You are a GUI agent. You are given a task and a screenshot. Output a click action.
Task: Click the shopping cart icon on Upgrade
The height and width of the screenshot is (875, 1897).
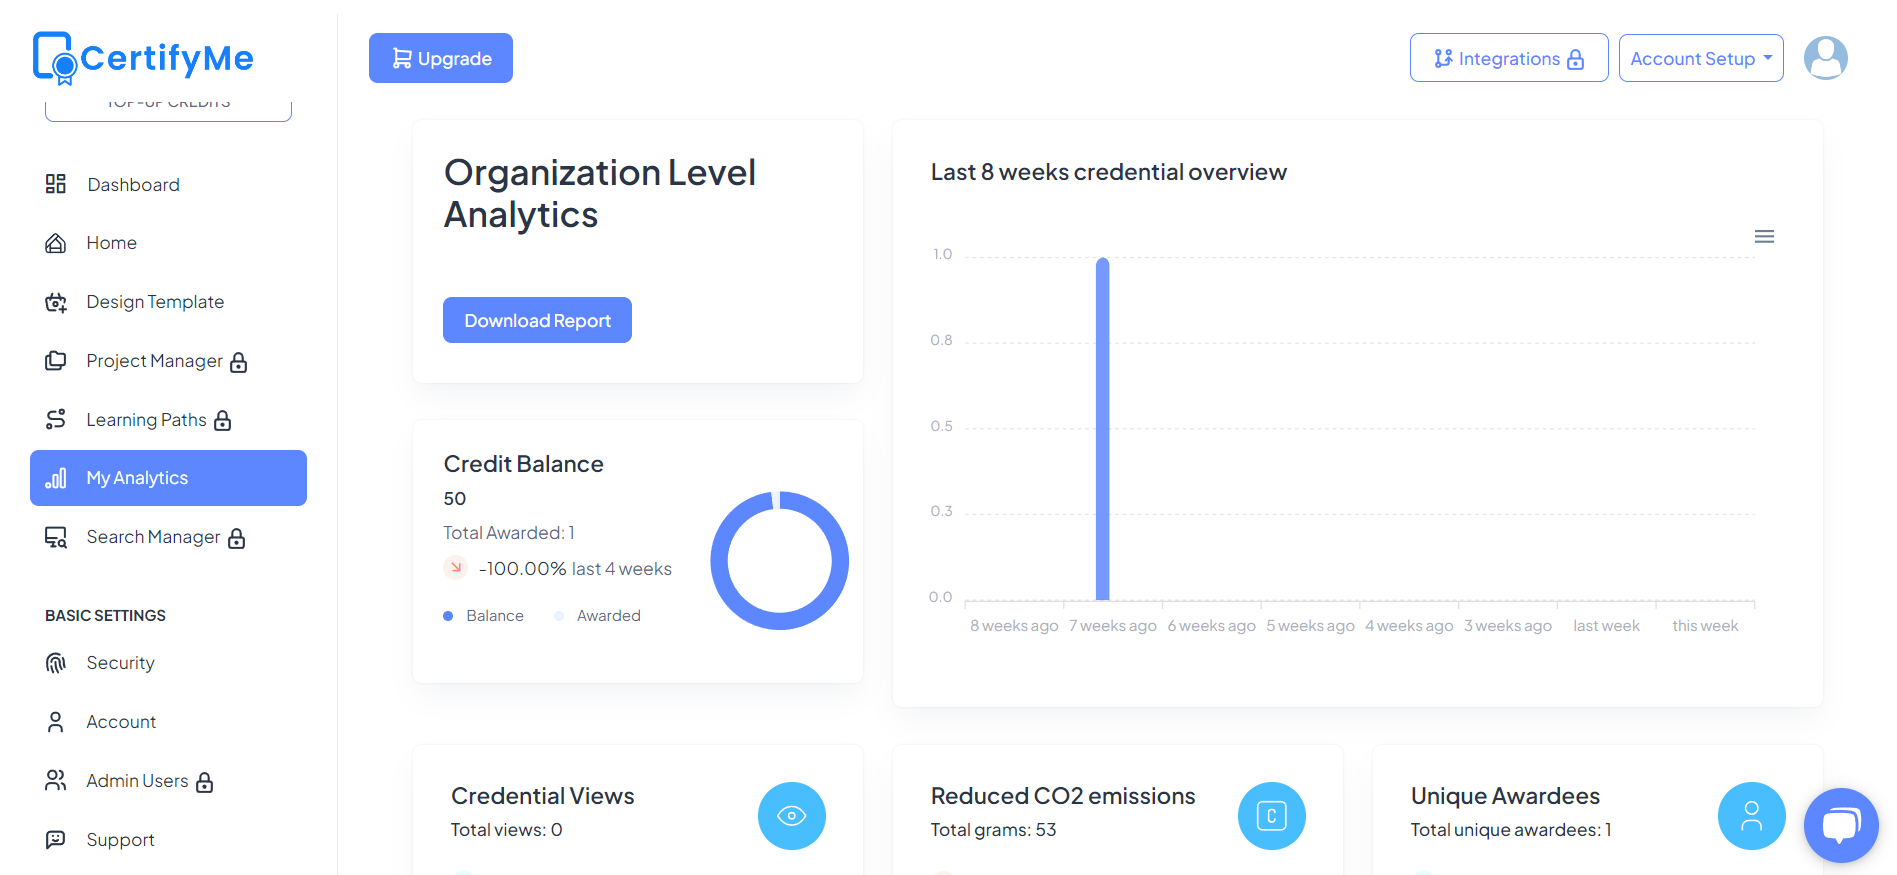(x=402, y=58)
